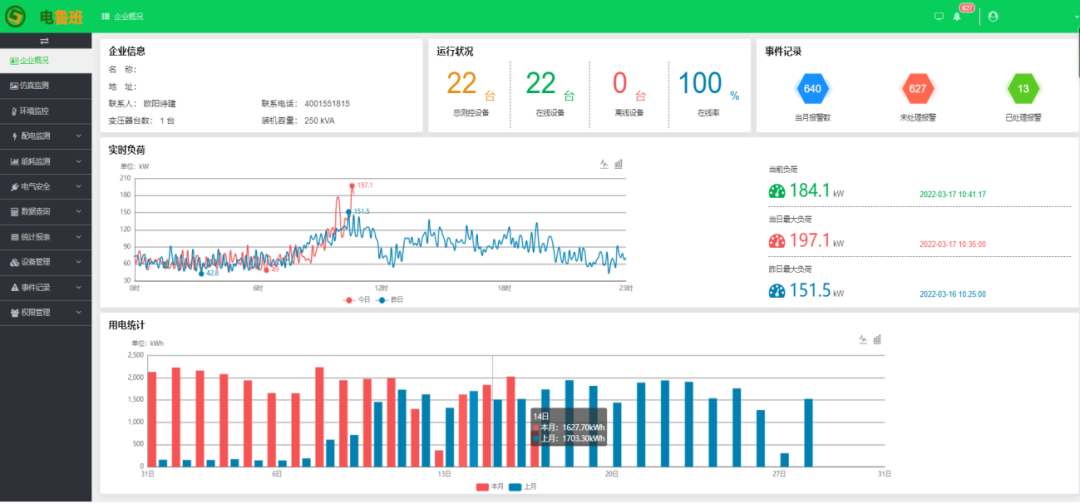Toggle 本月 series in 用电统计 legend

pyautogui.click(x=489, y=486)
